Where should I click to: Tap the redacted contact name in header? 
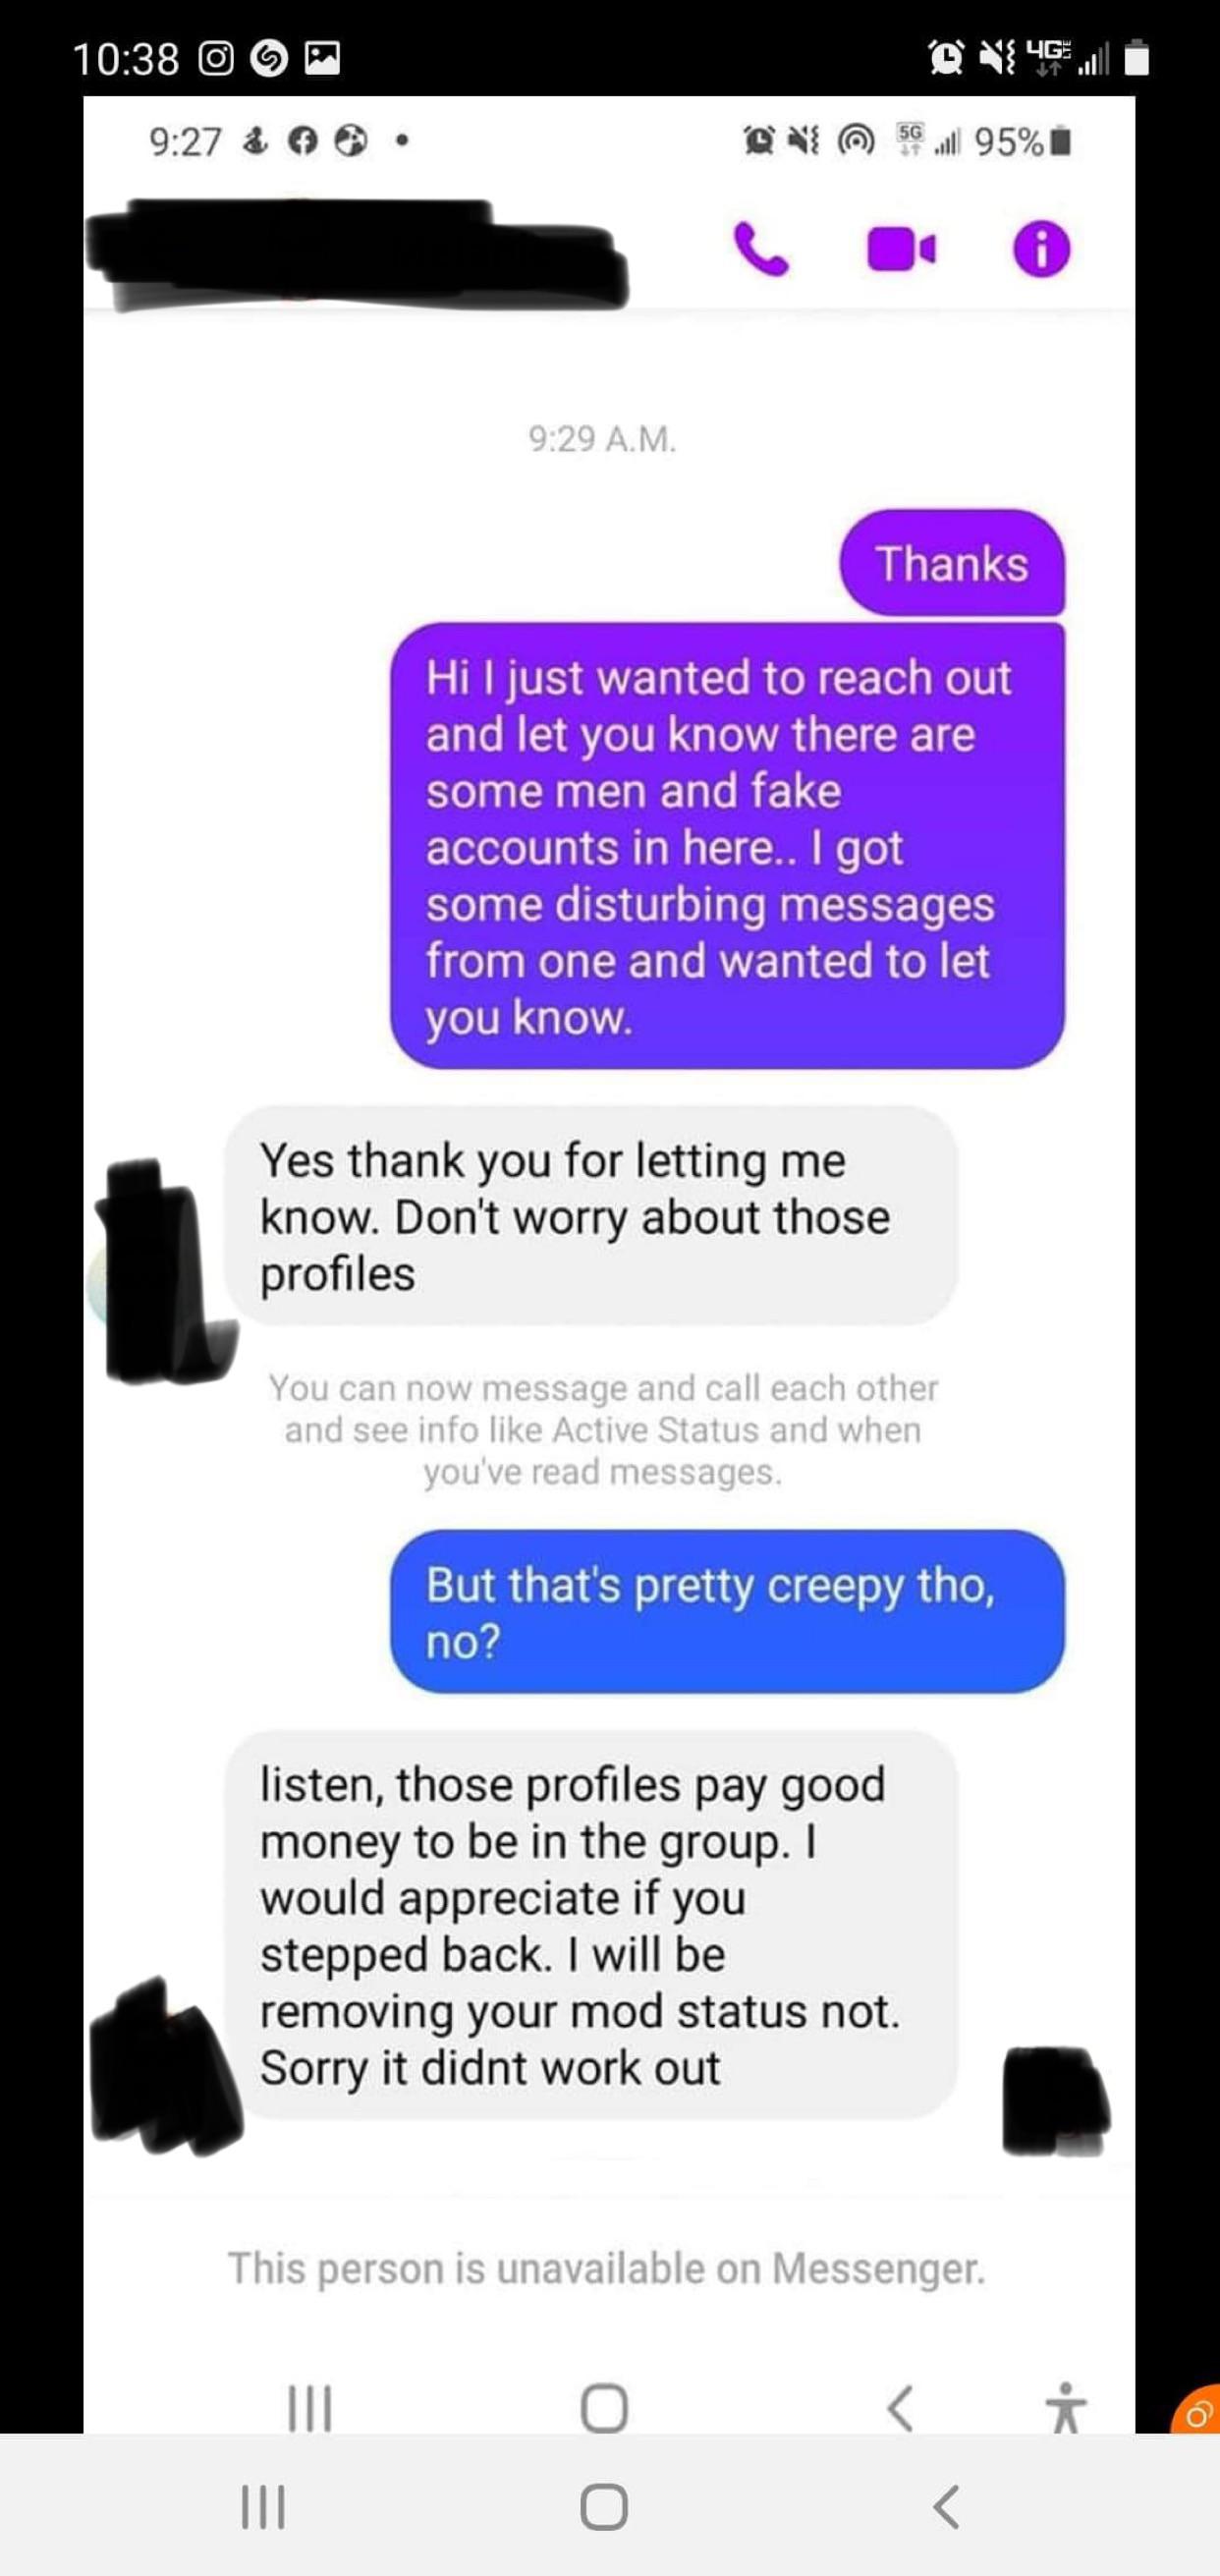pyautogui.click(x=357, y=253)
